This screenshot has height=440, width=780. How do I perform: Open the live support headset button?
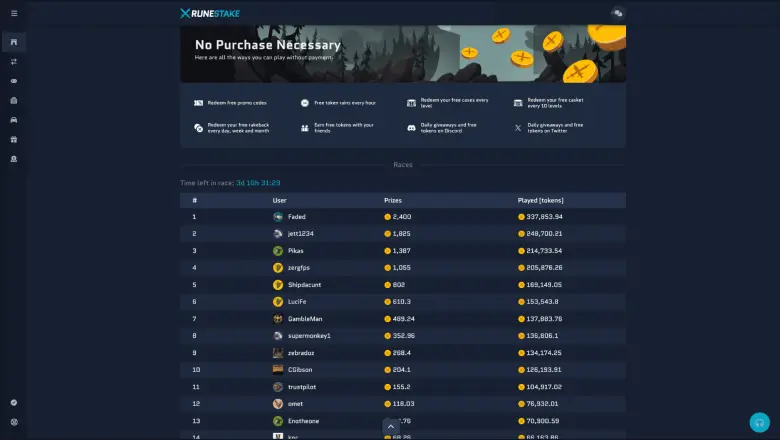(759, 423)
